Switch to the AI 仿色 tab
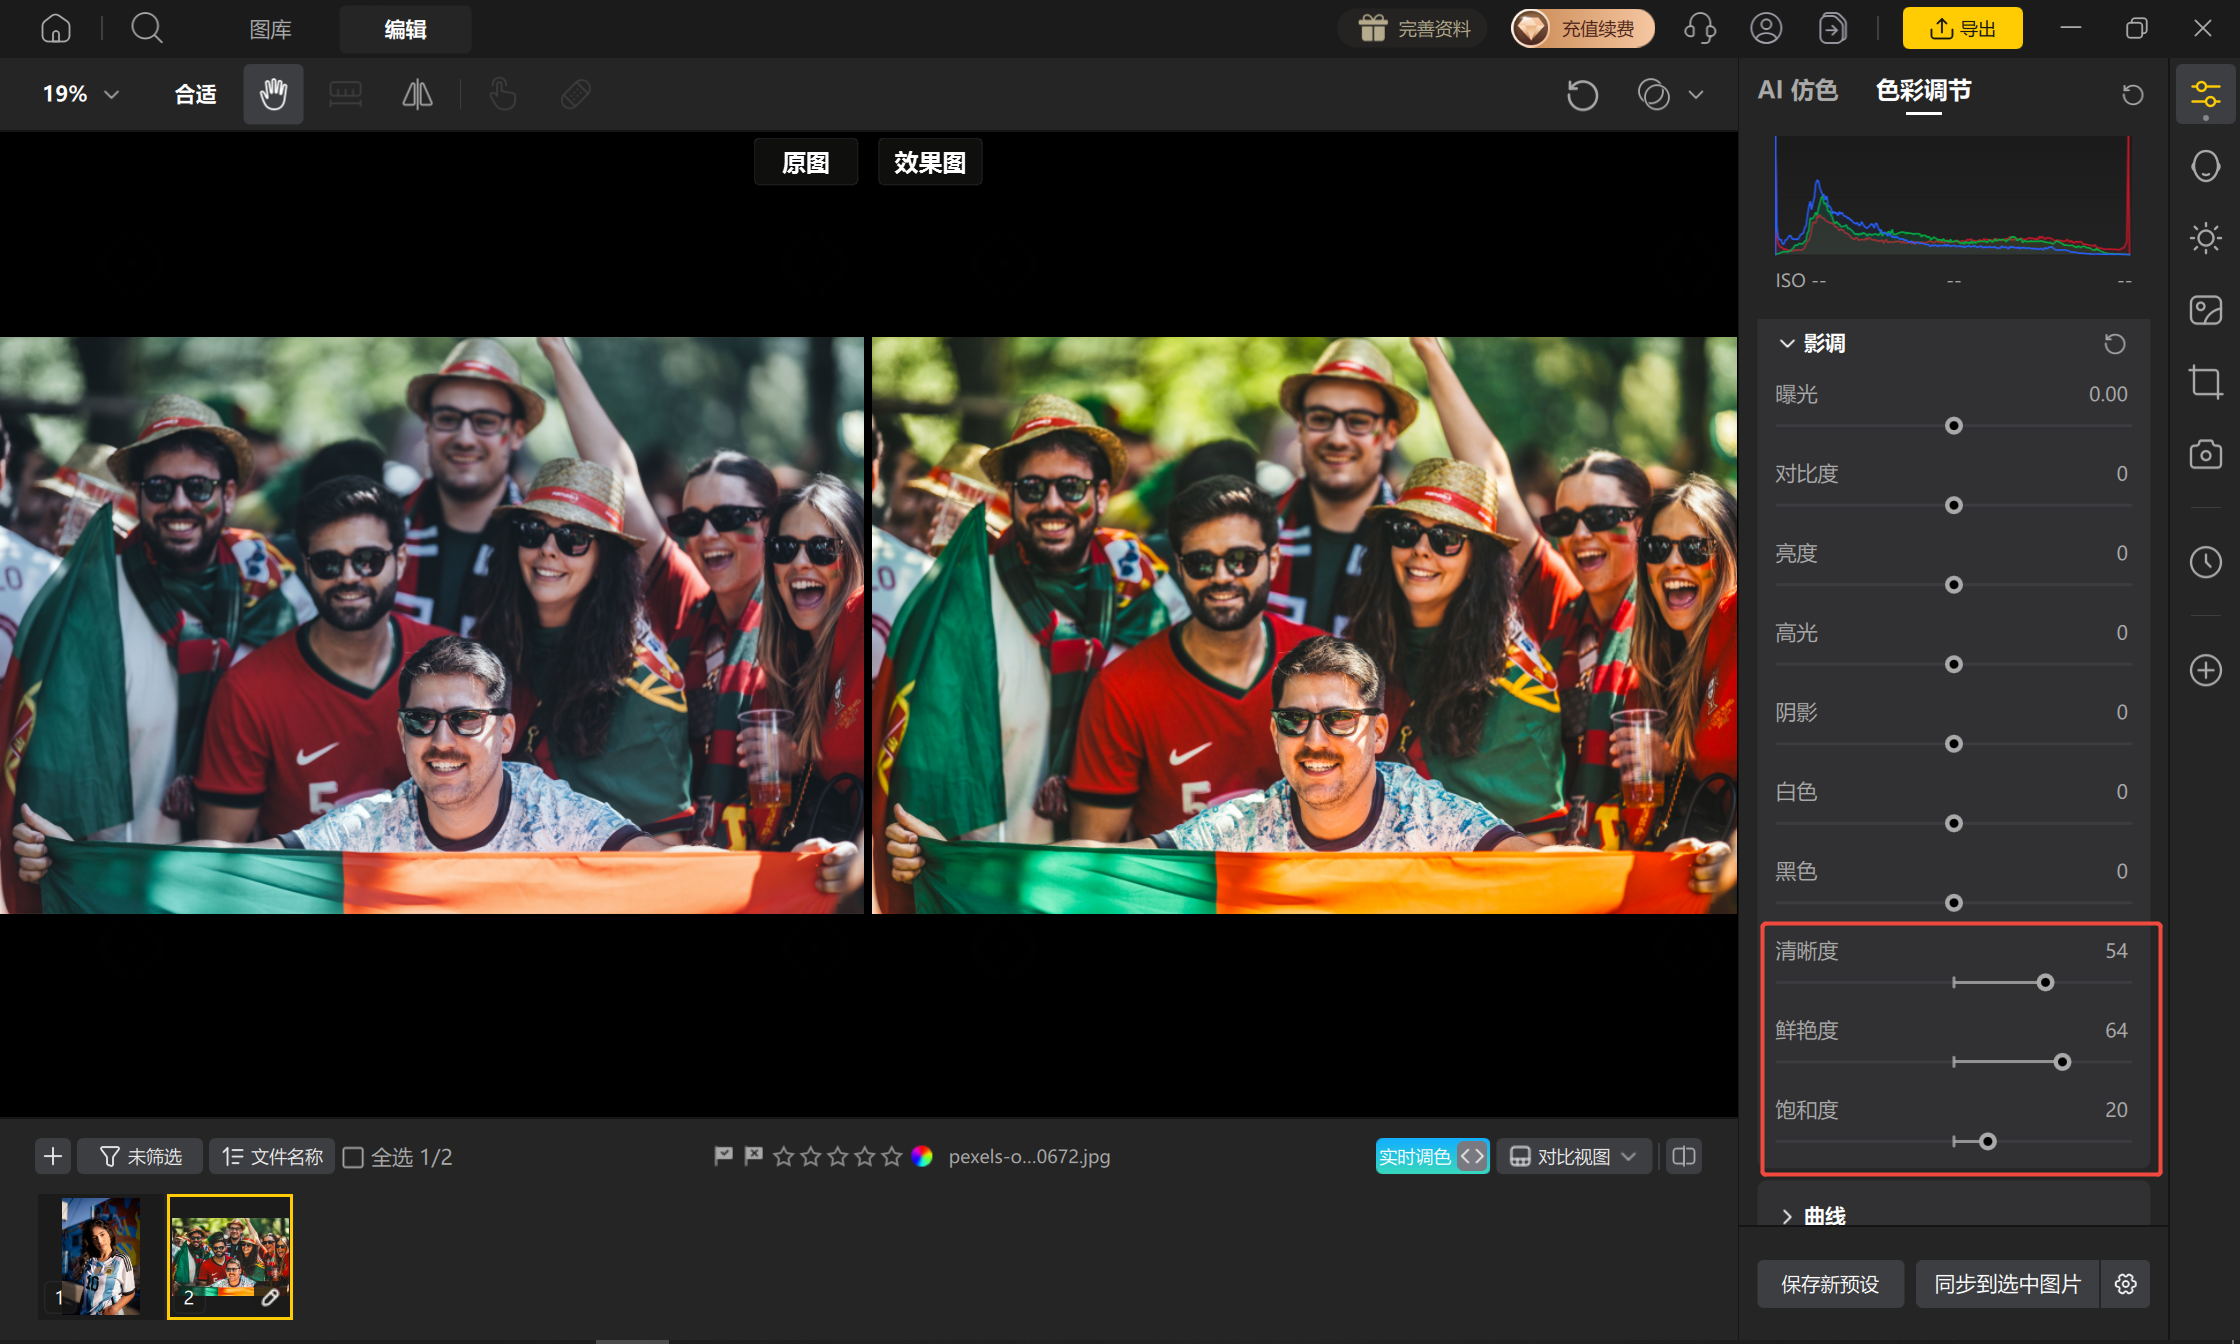The image size is (2240, 1344). (x=1797, y=90)
